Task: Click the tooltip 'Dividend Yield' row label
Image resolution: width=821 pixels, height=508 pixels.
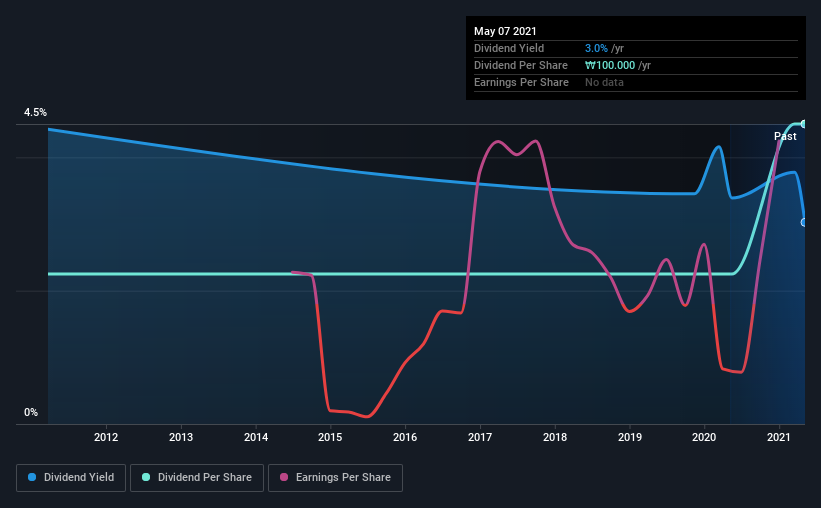Action: [509, 48]
